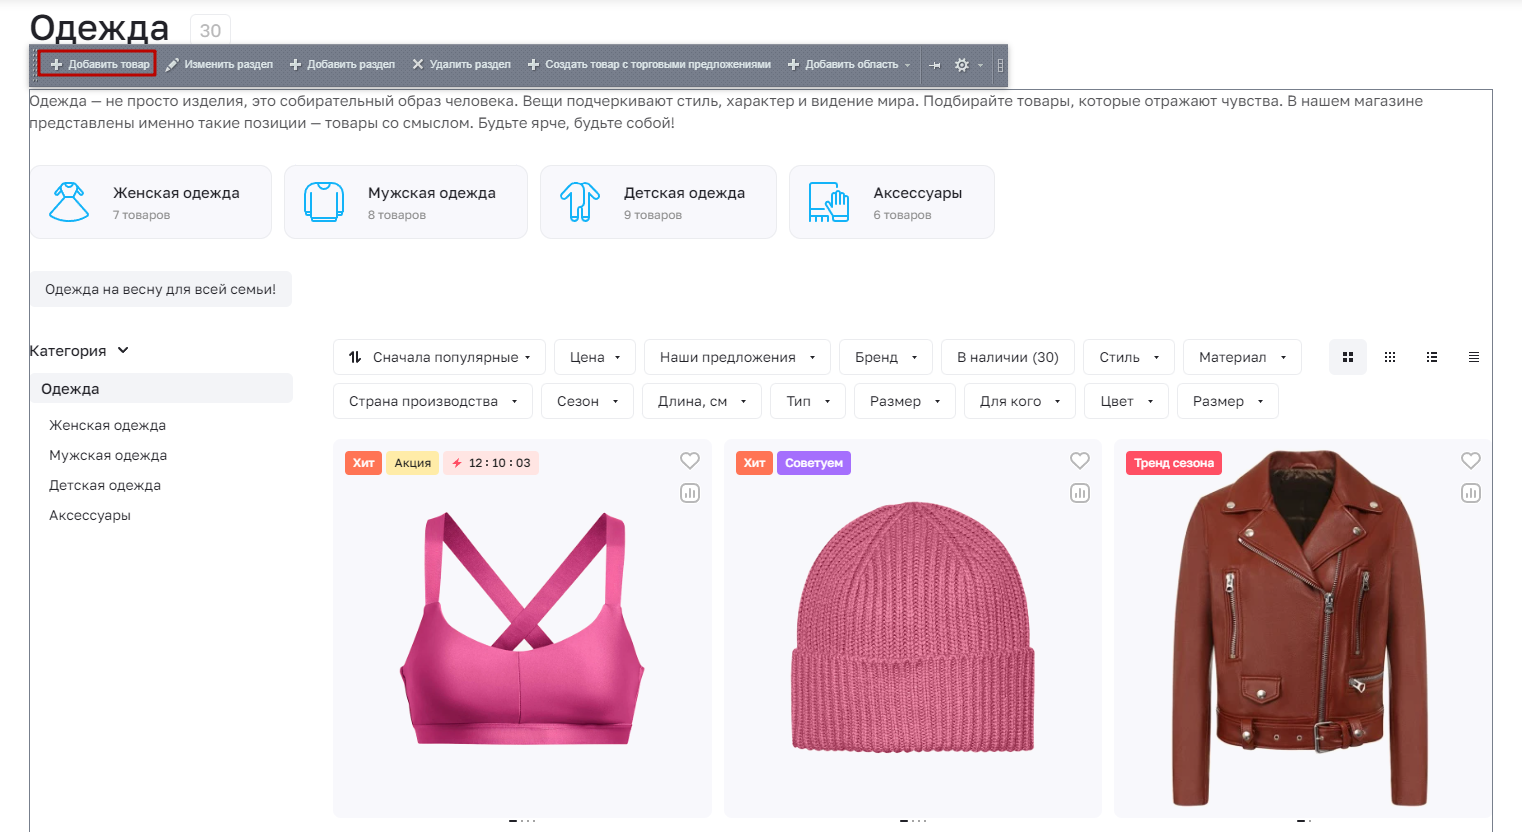The height and width of the screenshot is (832, 1522).
Task: Open 'Мужская одежда' category card
Action: tap(406, 202)
